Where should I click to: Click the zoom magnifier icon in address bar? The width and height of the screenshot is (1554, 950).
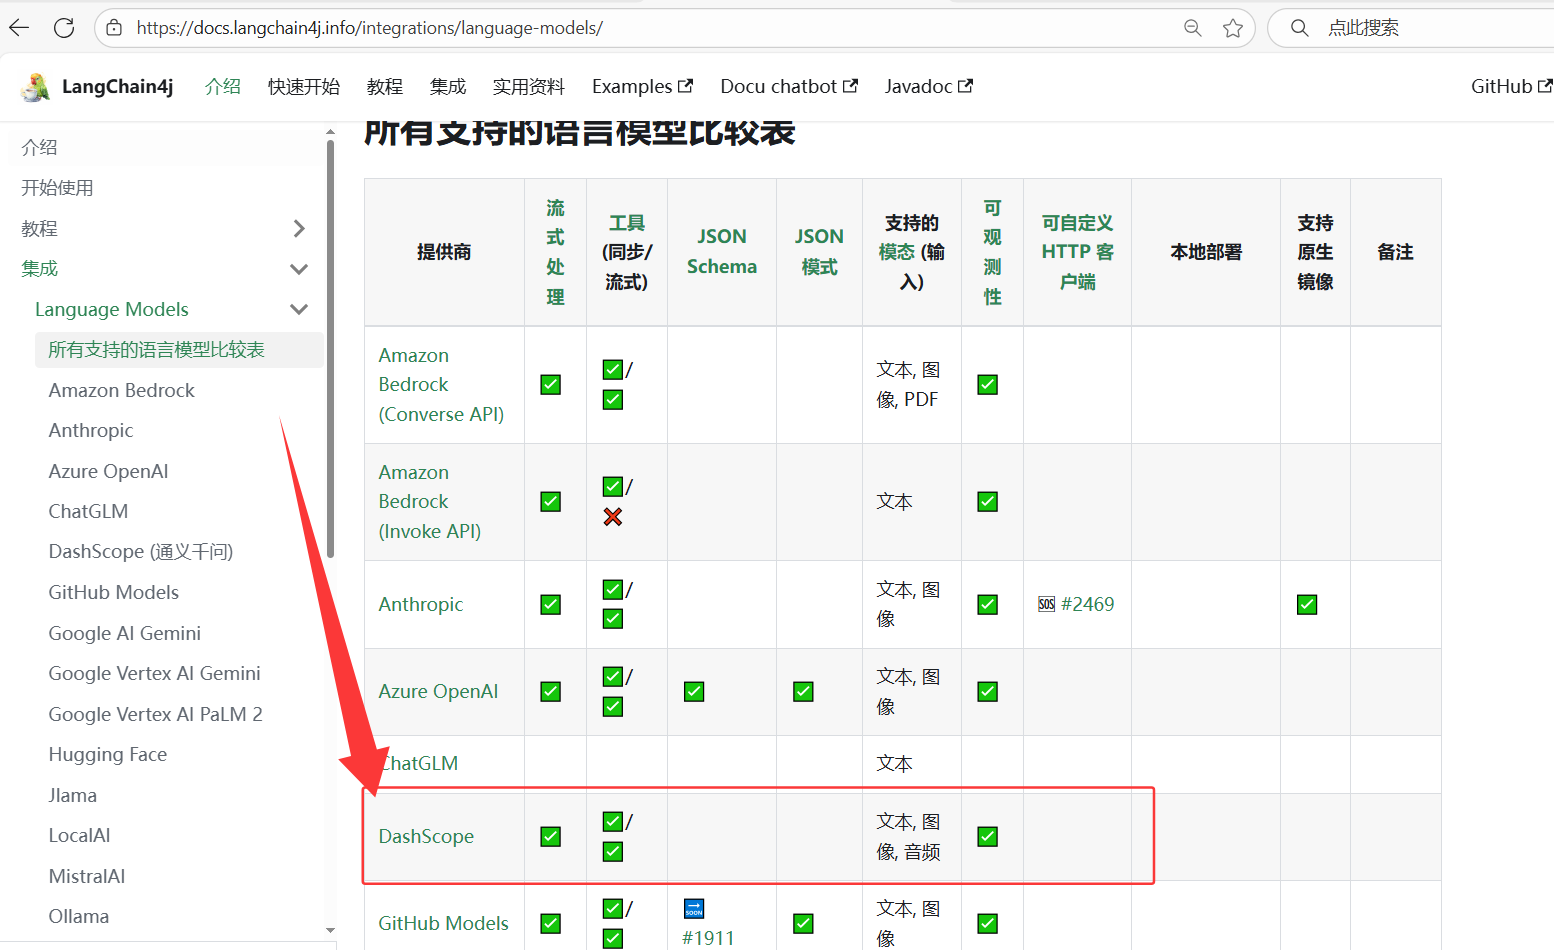click(x=1192, y=28)
